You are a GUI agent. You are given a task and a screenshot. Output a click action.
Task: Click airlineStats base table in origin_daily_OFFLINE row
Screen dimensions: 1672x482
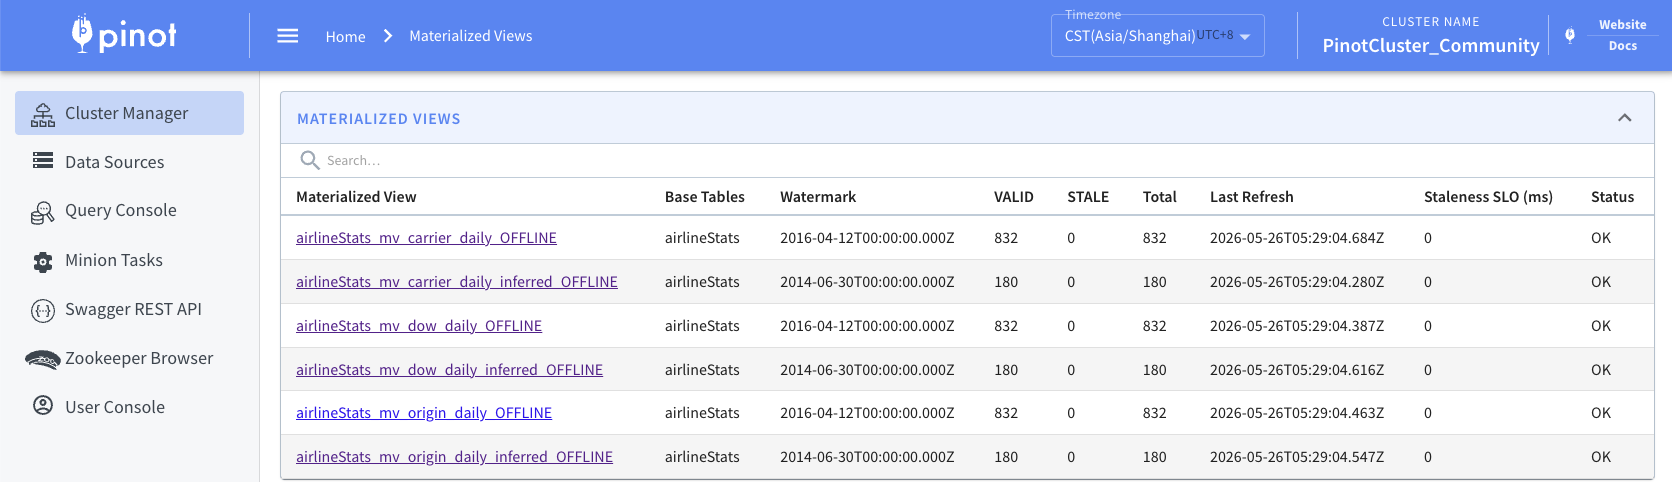click(x=702, y=413)
